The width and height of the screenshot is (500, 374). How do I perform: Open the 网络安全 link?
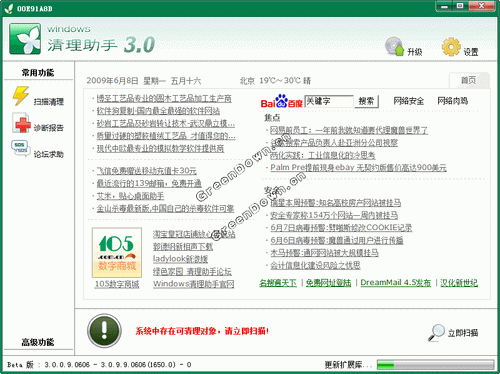[409, 101]
